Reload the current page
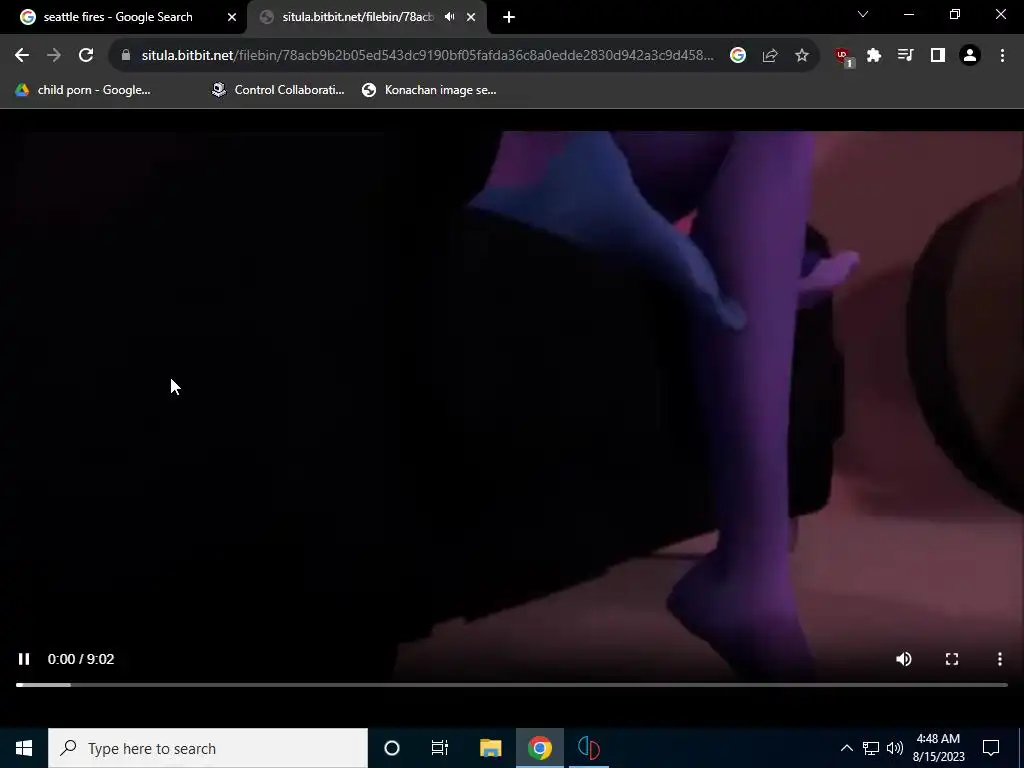The image size is (1024, 768). 86,56
